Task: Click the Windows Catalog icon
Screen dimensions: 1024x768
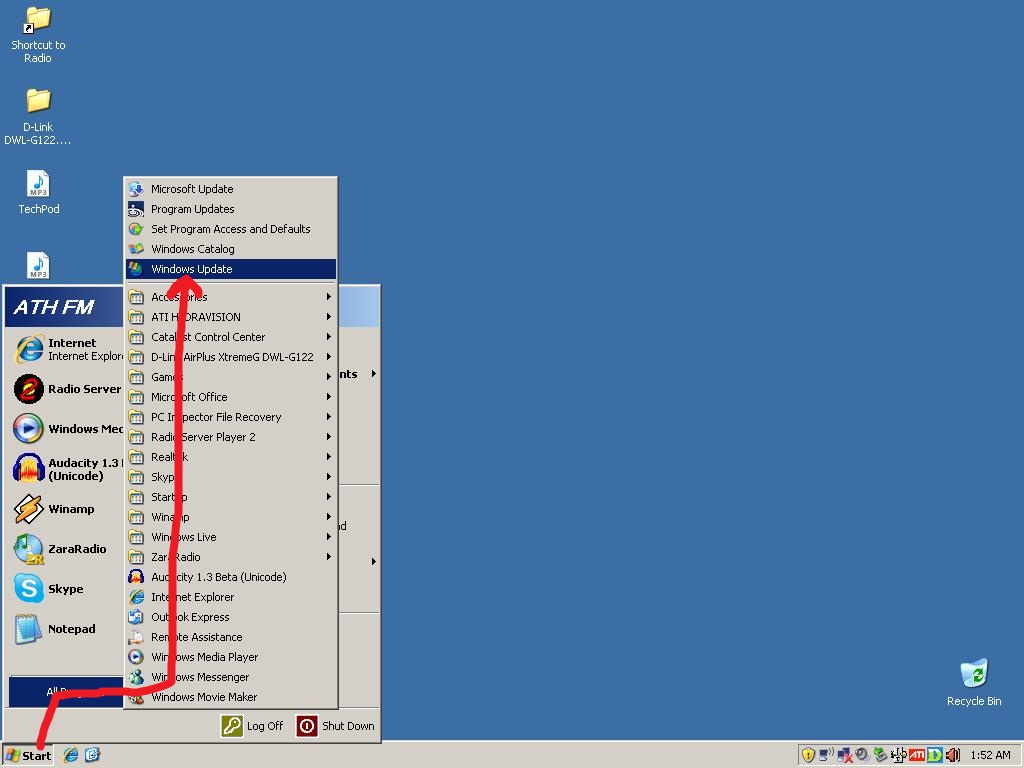Action: click(136, 249)
